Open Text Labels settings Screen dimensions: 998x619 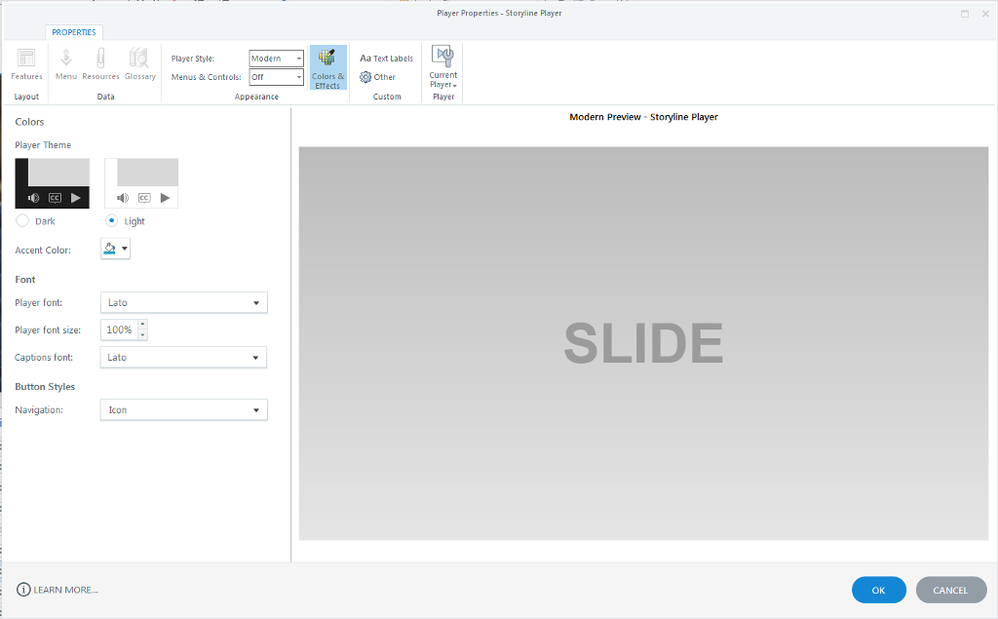386,58
